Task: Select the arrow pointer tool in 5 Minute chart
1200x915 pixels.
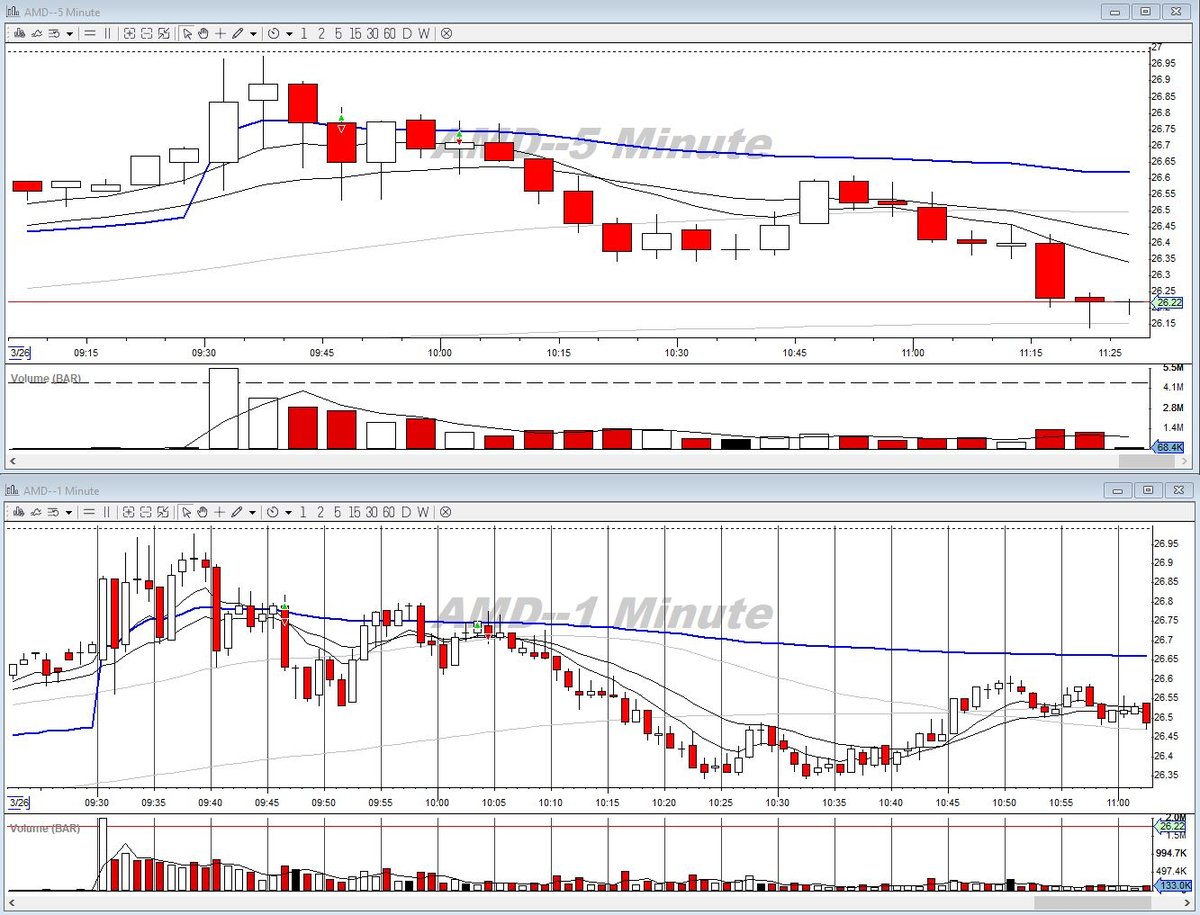Action: pos(187,33)
